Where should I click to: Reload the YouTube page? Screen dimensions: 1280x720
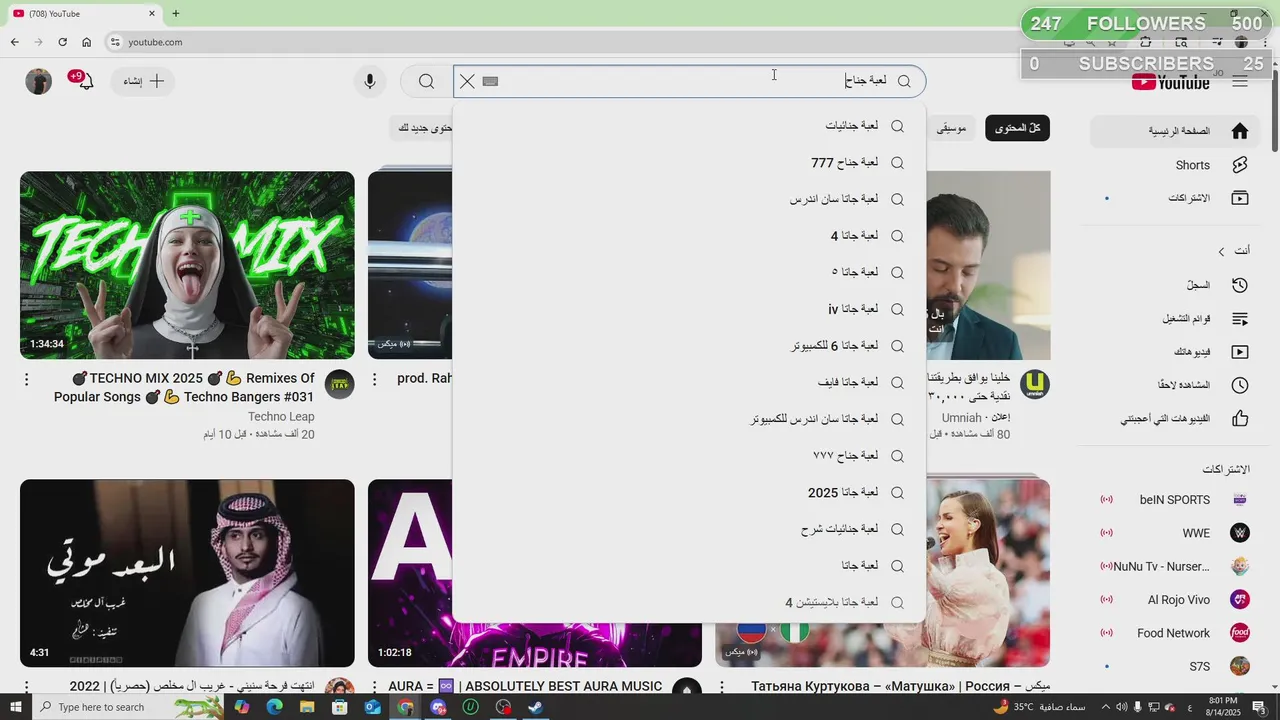62,42
